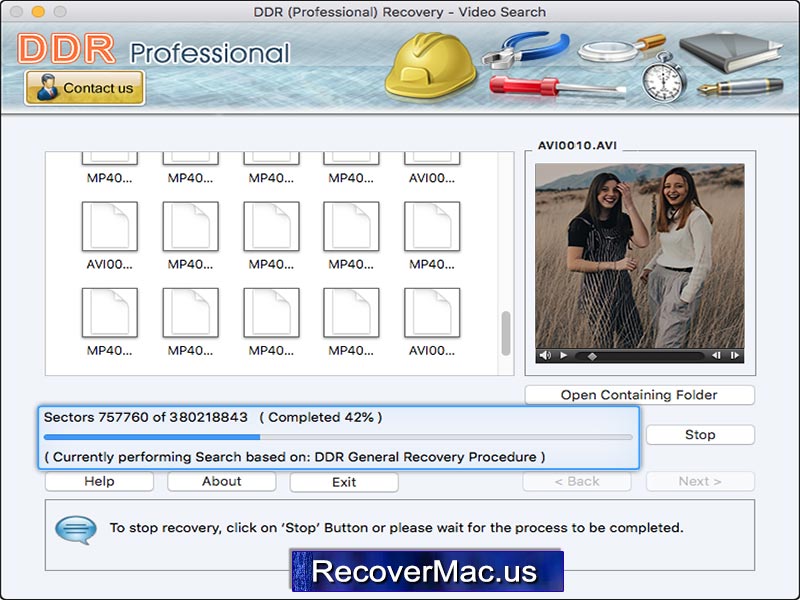Click the video seek slider handle

pyautogui.click(x=592, y=356)
